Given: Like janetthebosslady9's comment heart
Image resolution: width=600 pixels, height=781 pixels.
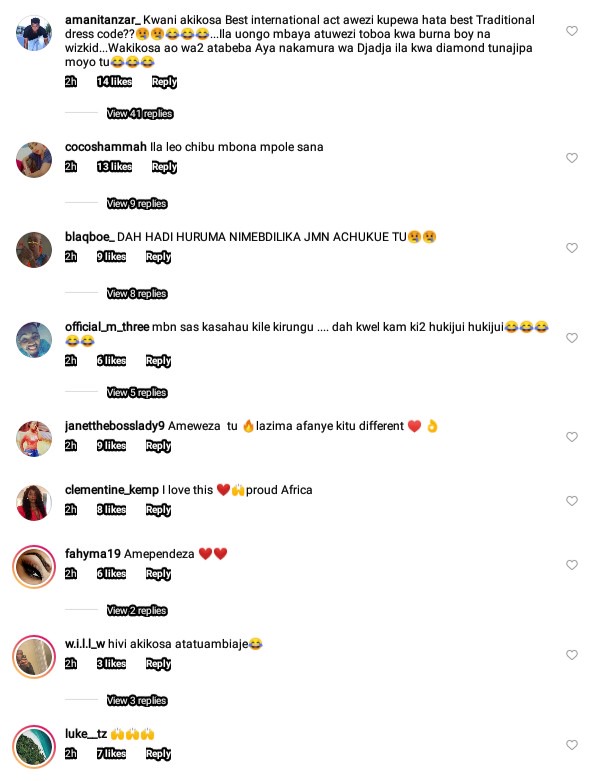Looking at the screenshot, I should click(x=572, y=437).
